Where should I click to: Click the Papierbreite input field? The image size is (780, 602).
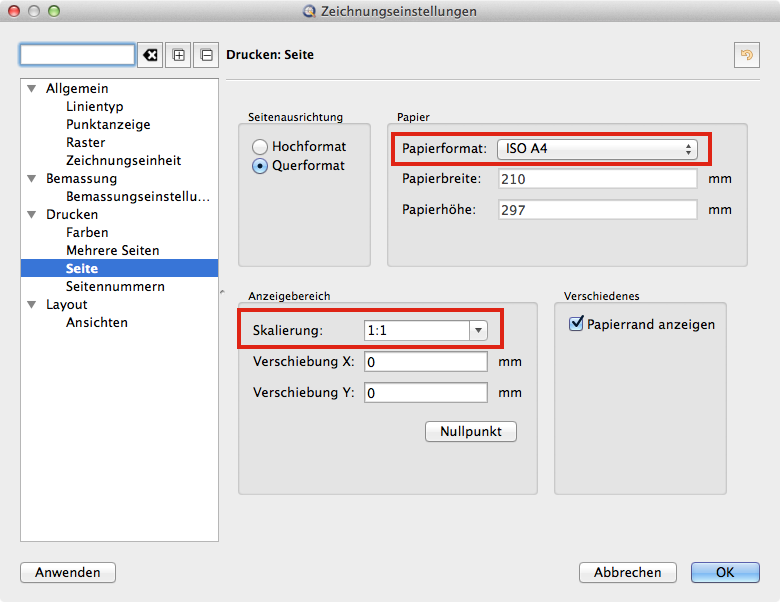(x=596, y=179)
